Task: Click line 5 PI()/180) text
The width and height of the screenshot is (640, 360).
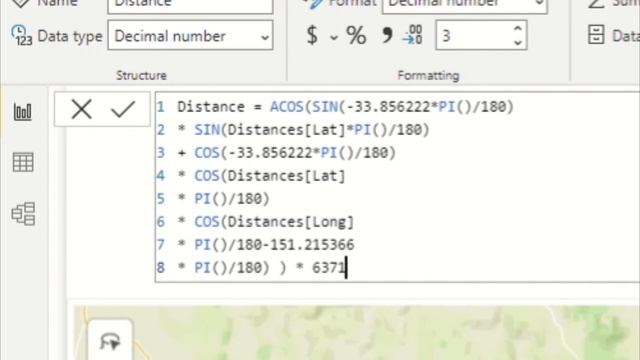Action: click(232, 199)
